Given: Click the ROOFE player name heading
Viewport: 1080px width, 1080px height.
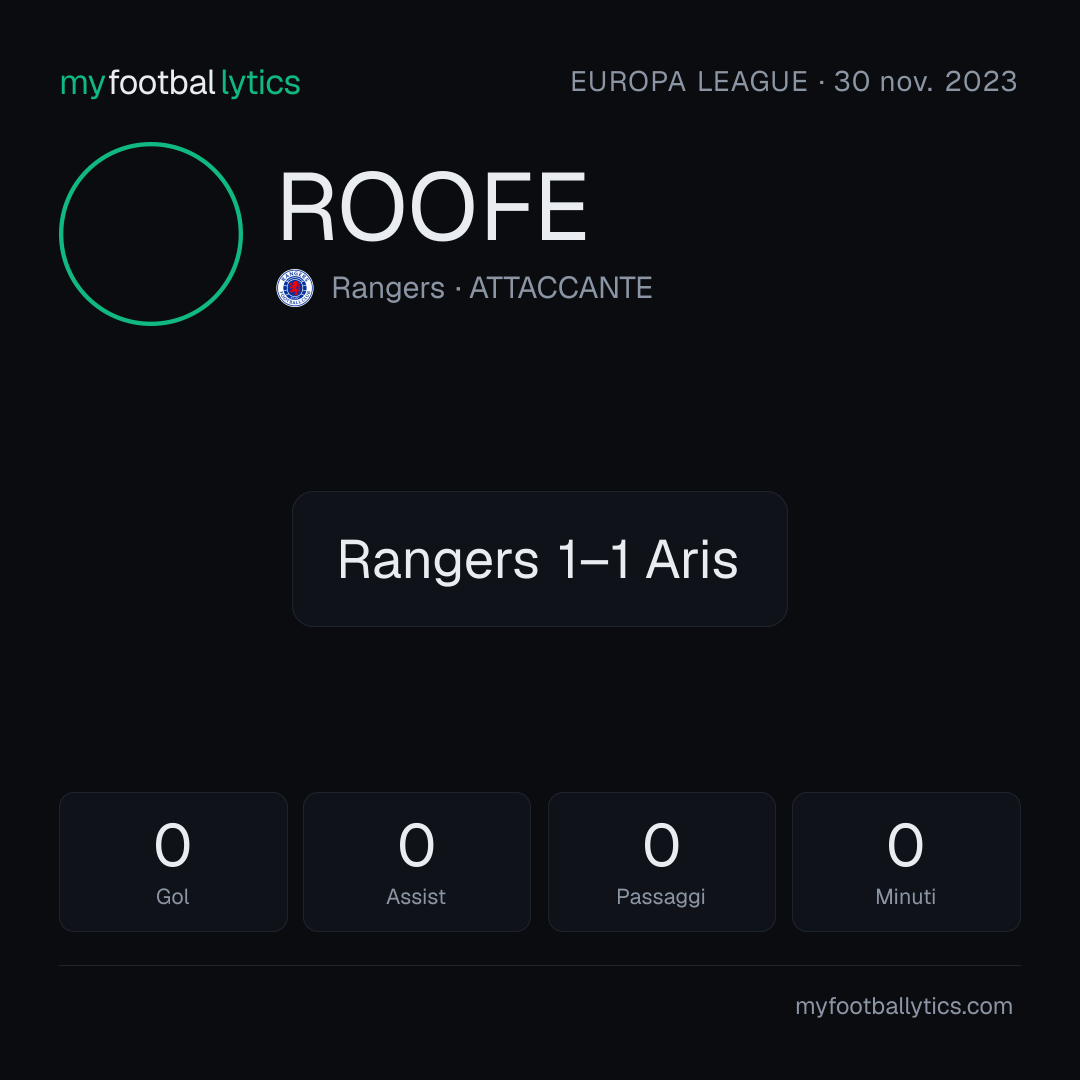Looking at the screenshot, I should pos(433,207).
